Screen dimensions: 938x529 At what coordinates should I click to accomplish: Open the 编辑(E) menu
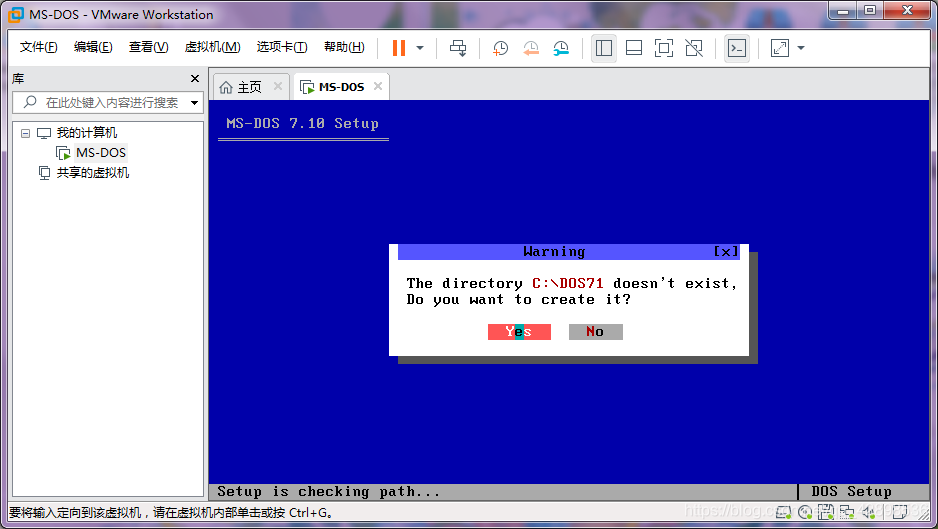tap(93, 47)
